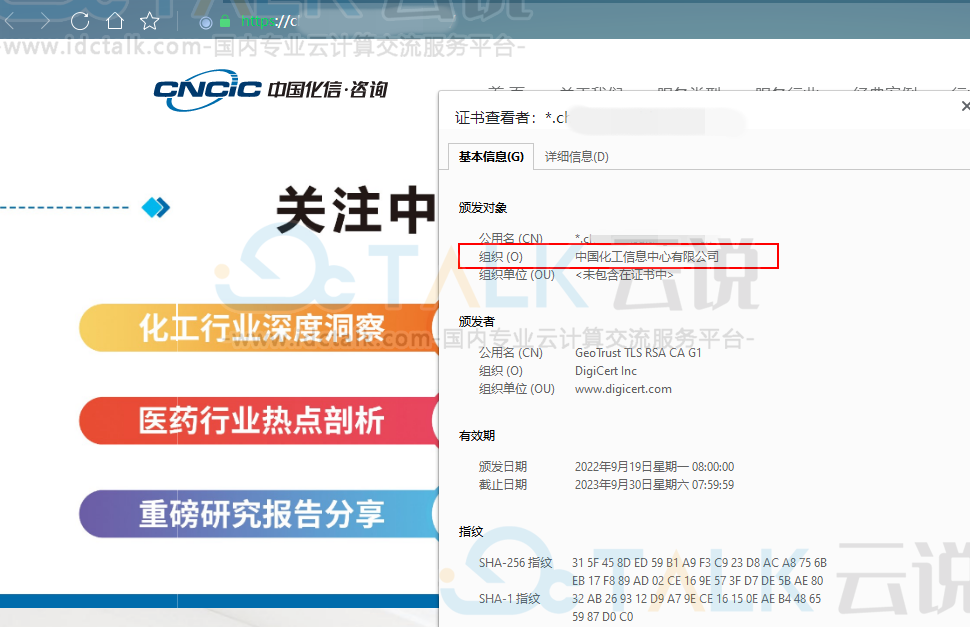
Task: Go forward with the browser forward arrow
Action: point(43,22)
